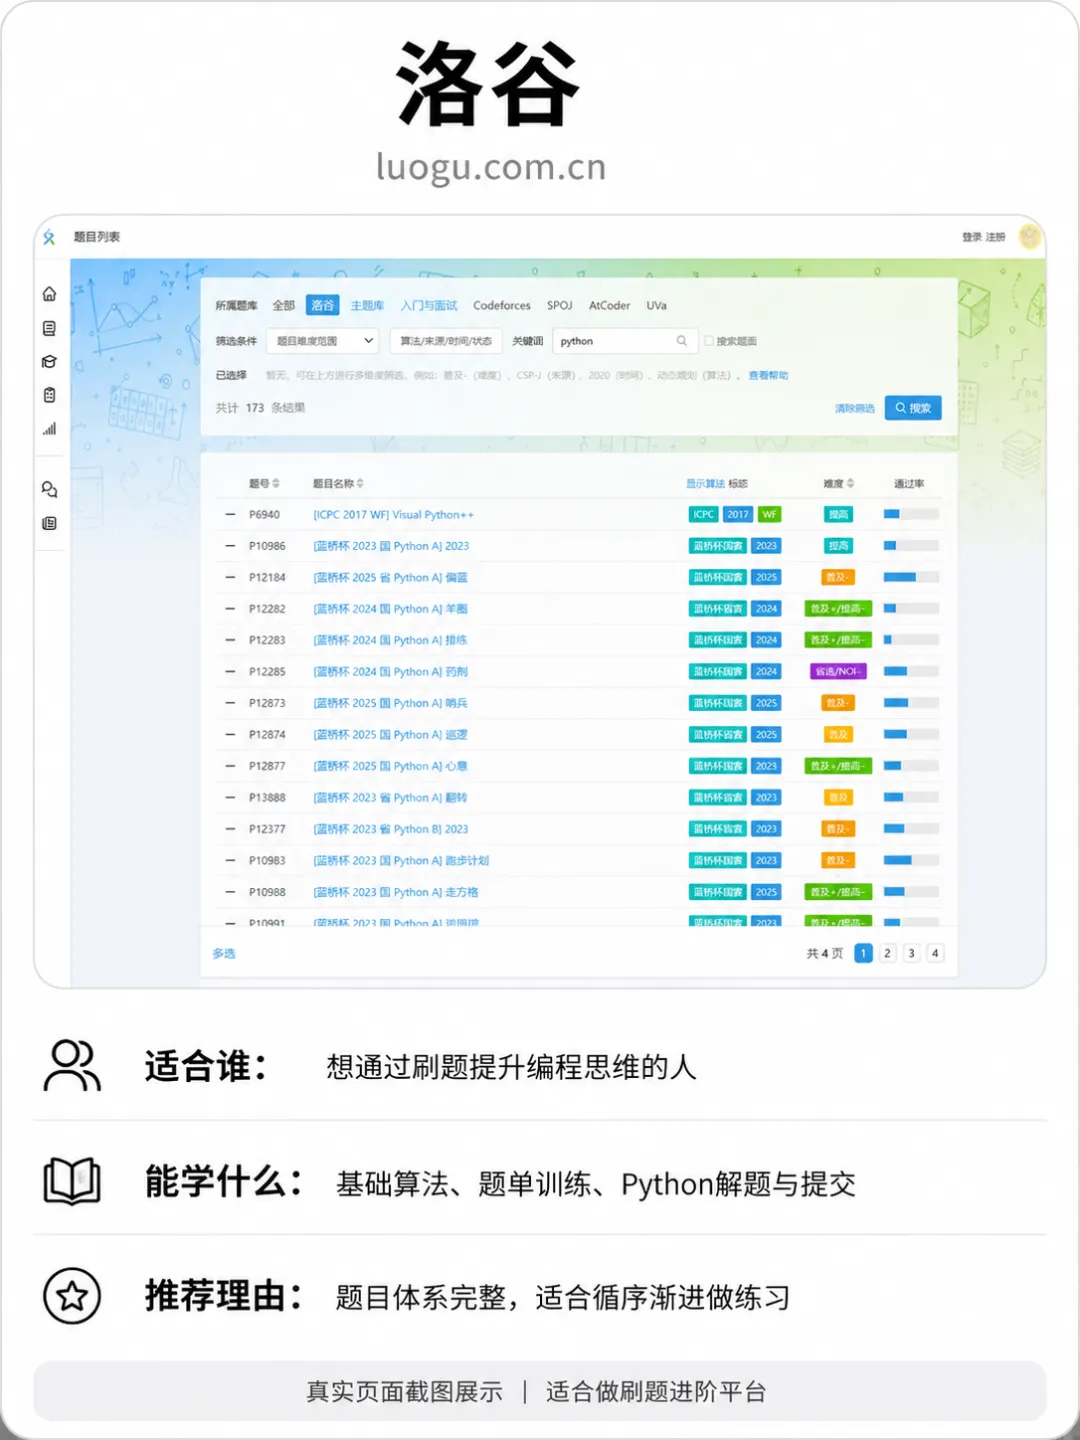Viewport: 1080px width, 1440px height.
Task: Focus the keyword input containing python
Action: (624, 341)
